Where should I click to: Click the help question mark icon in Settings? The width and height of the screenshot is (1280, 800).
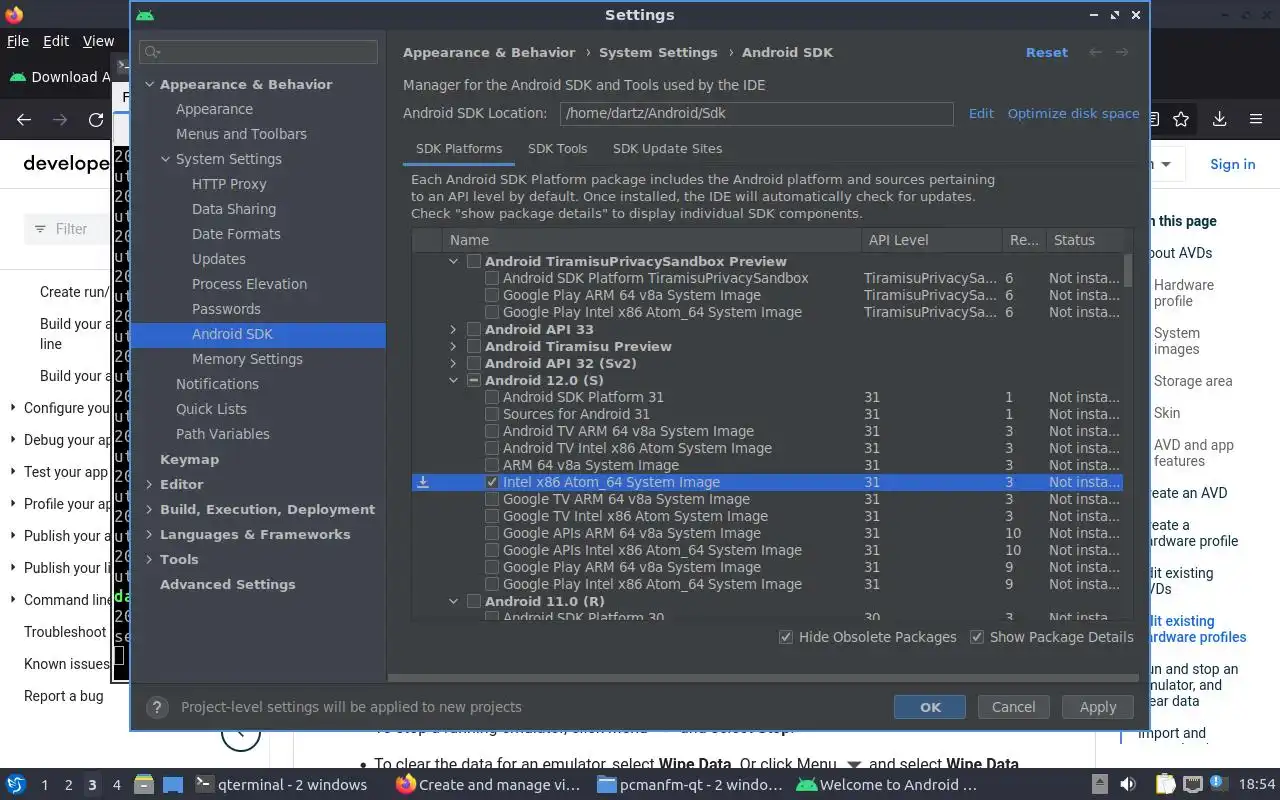157,707
